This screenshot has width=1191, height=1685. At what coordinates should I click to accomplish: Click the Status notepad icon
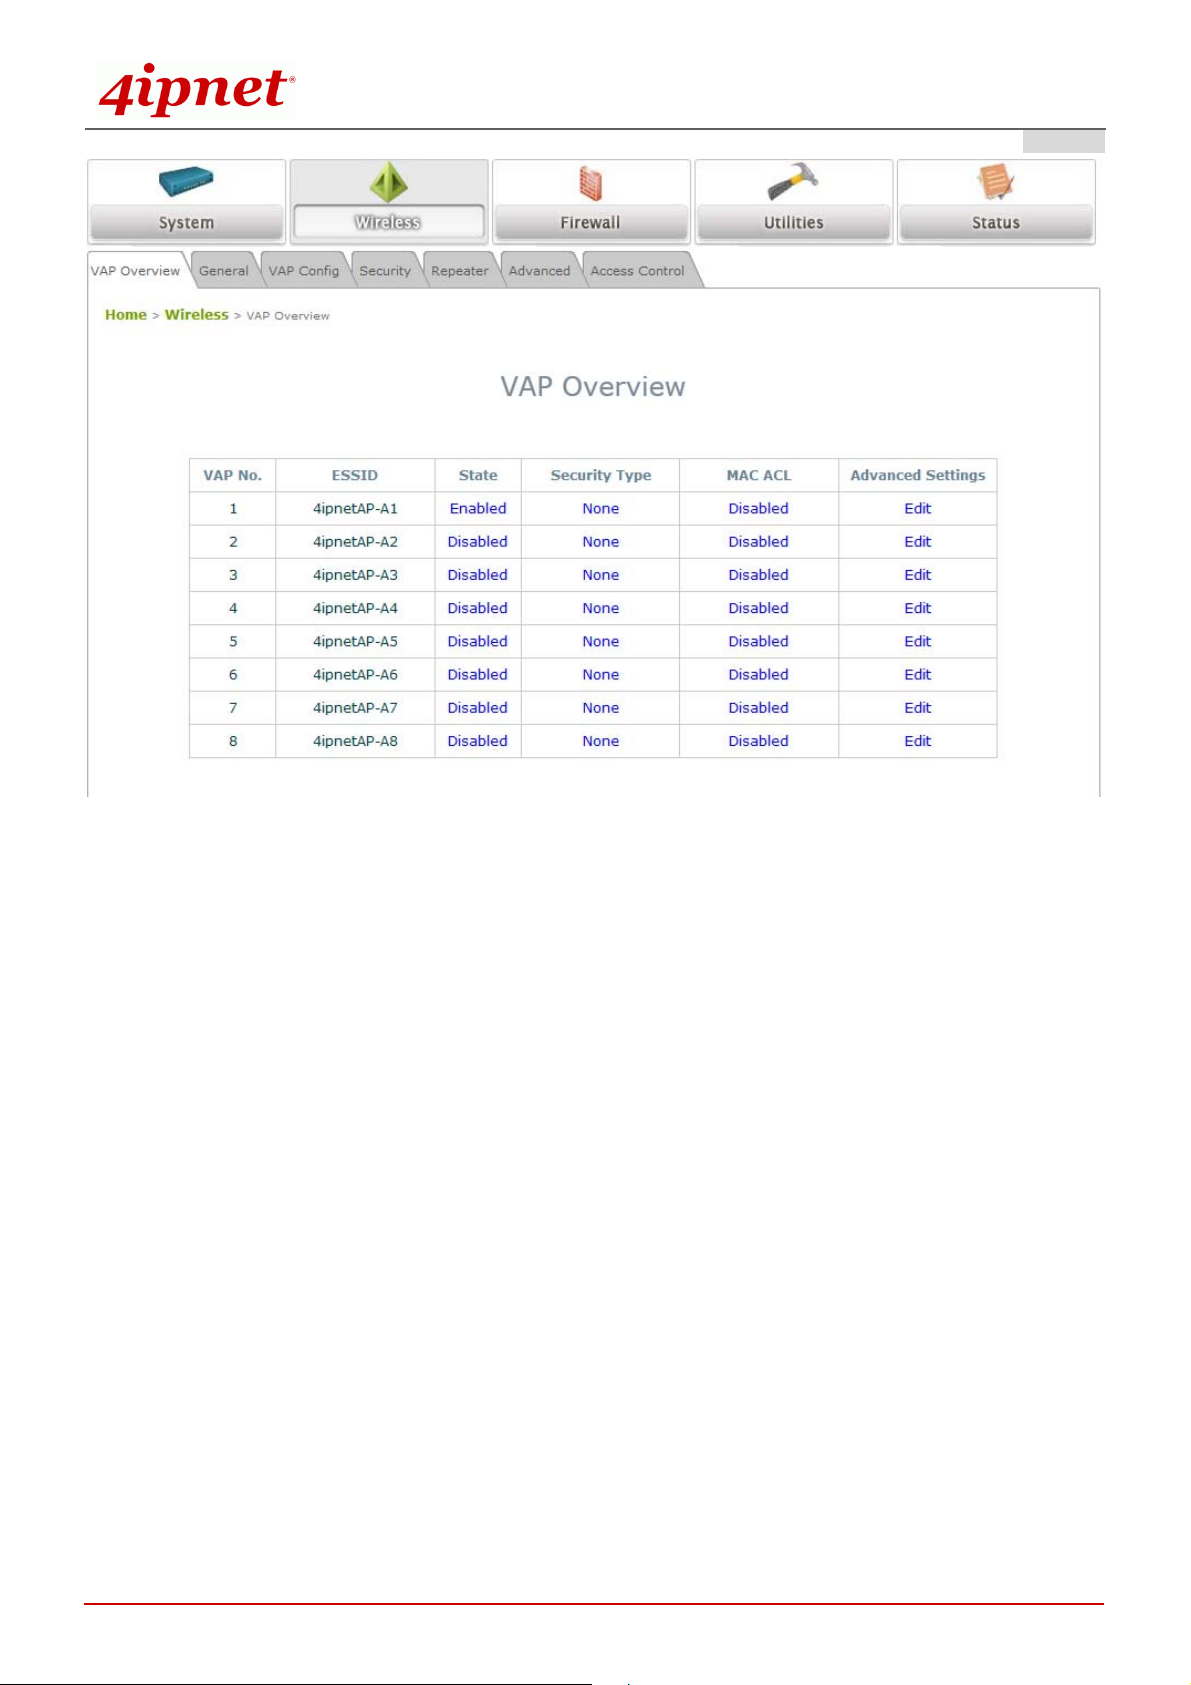click(995, 183)
